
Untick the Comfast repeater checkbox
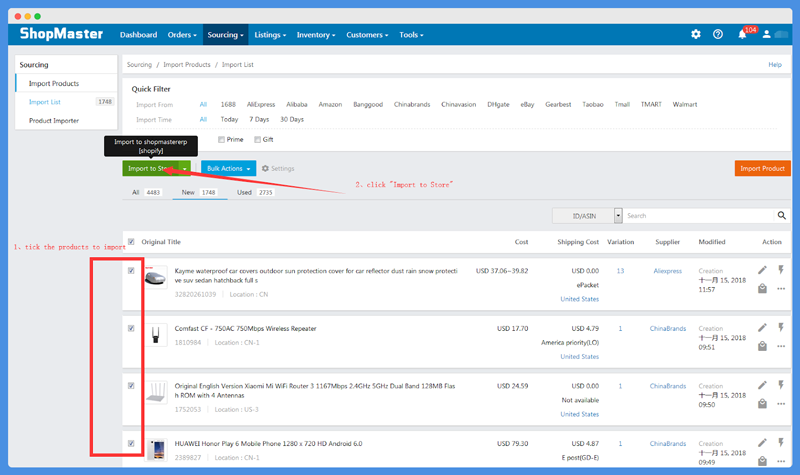tap(131, 329)
